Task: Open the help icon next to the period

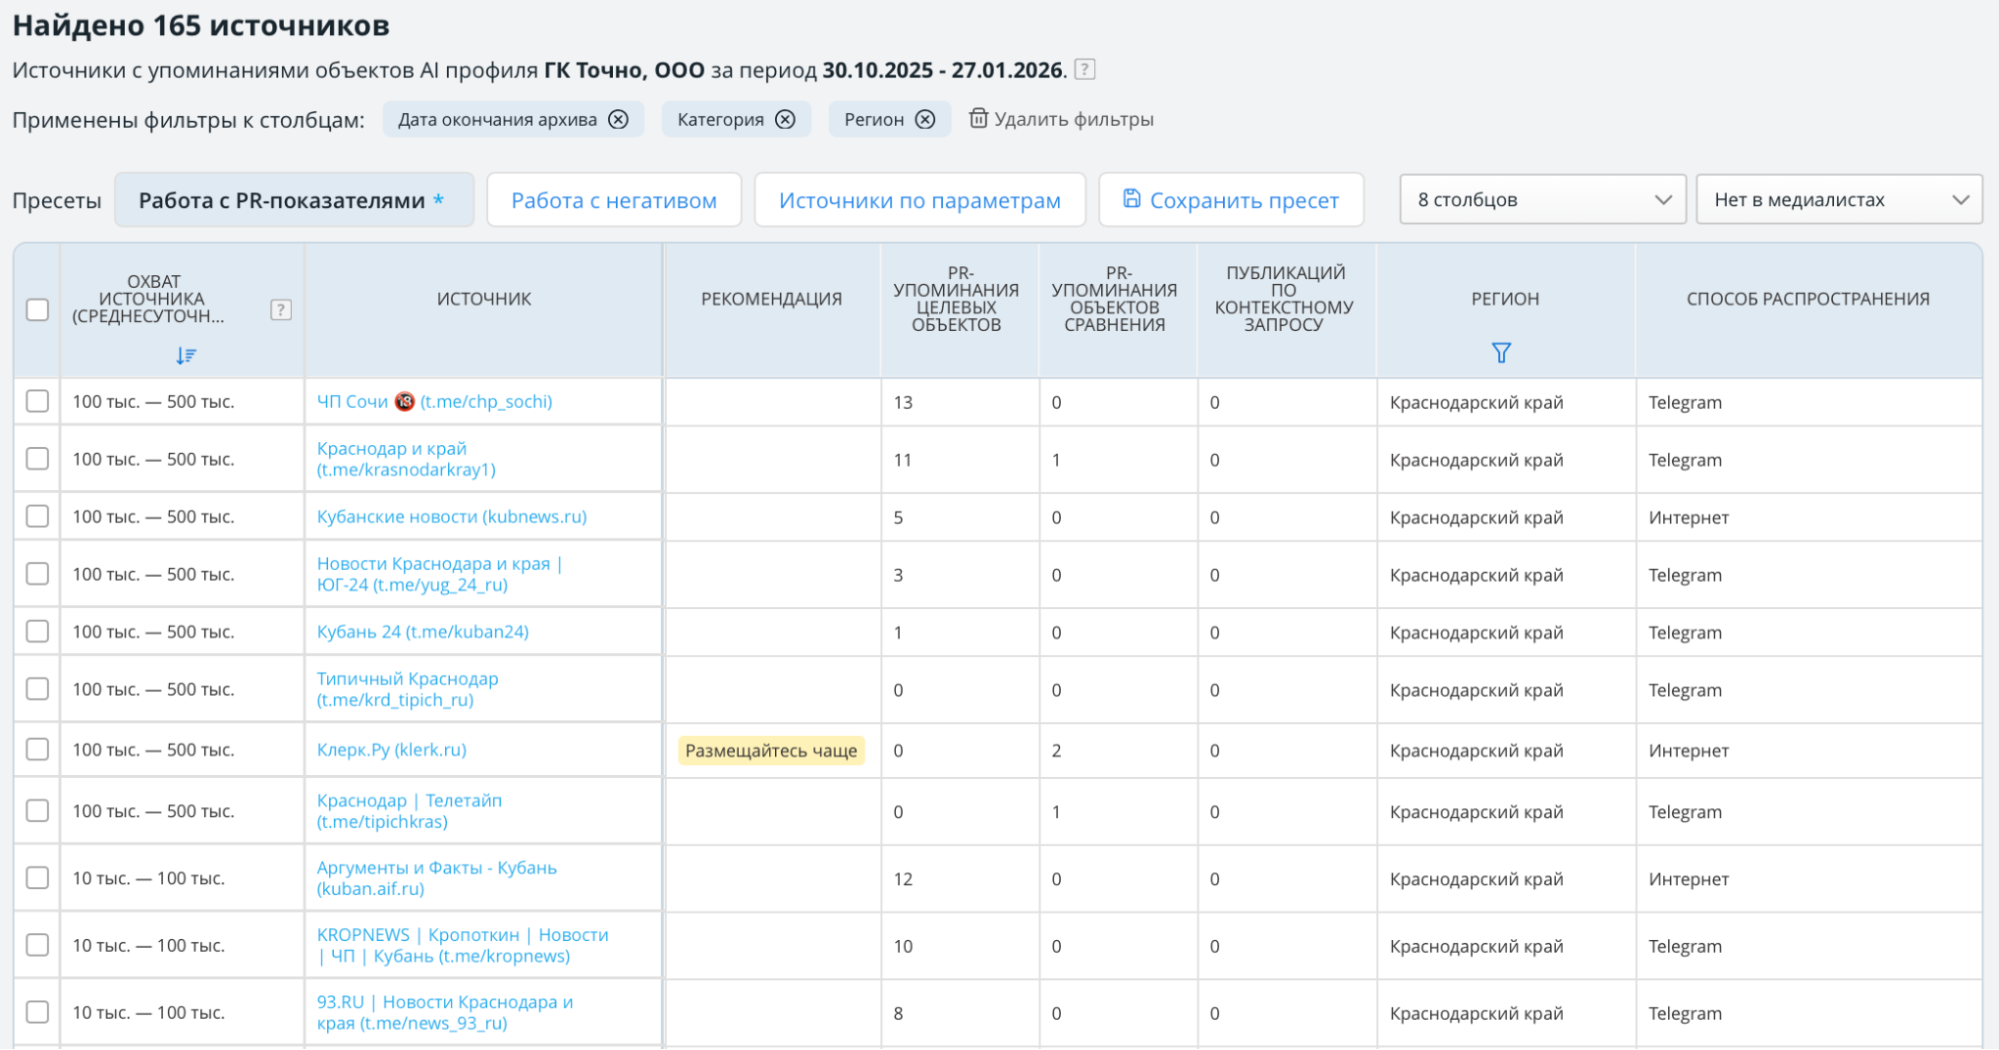Action: tap(1085, 70)
